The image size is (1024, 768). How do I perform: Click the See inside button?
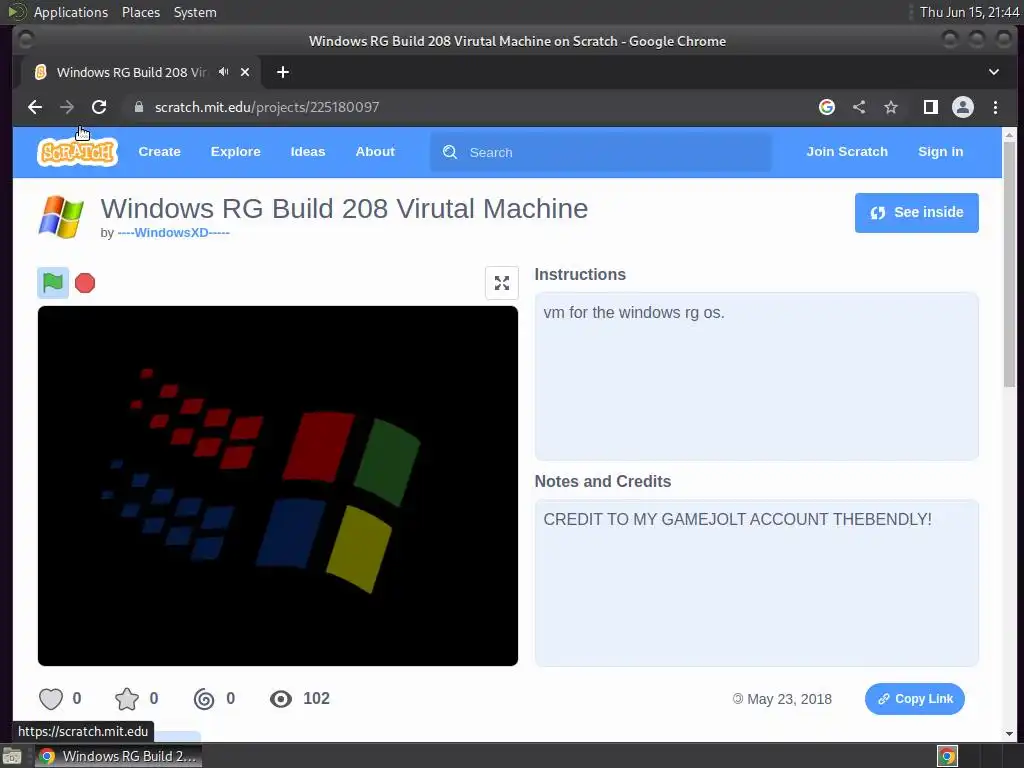[916, 212]
